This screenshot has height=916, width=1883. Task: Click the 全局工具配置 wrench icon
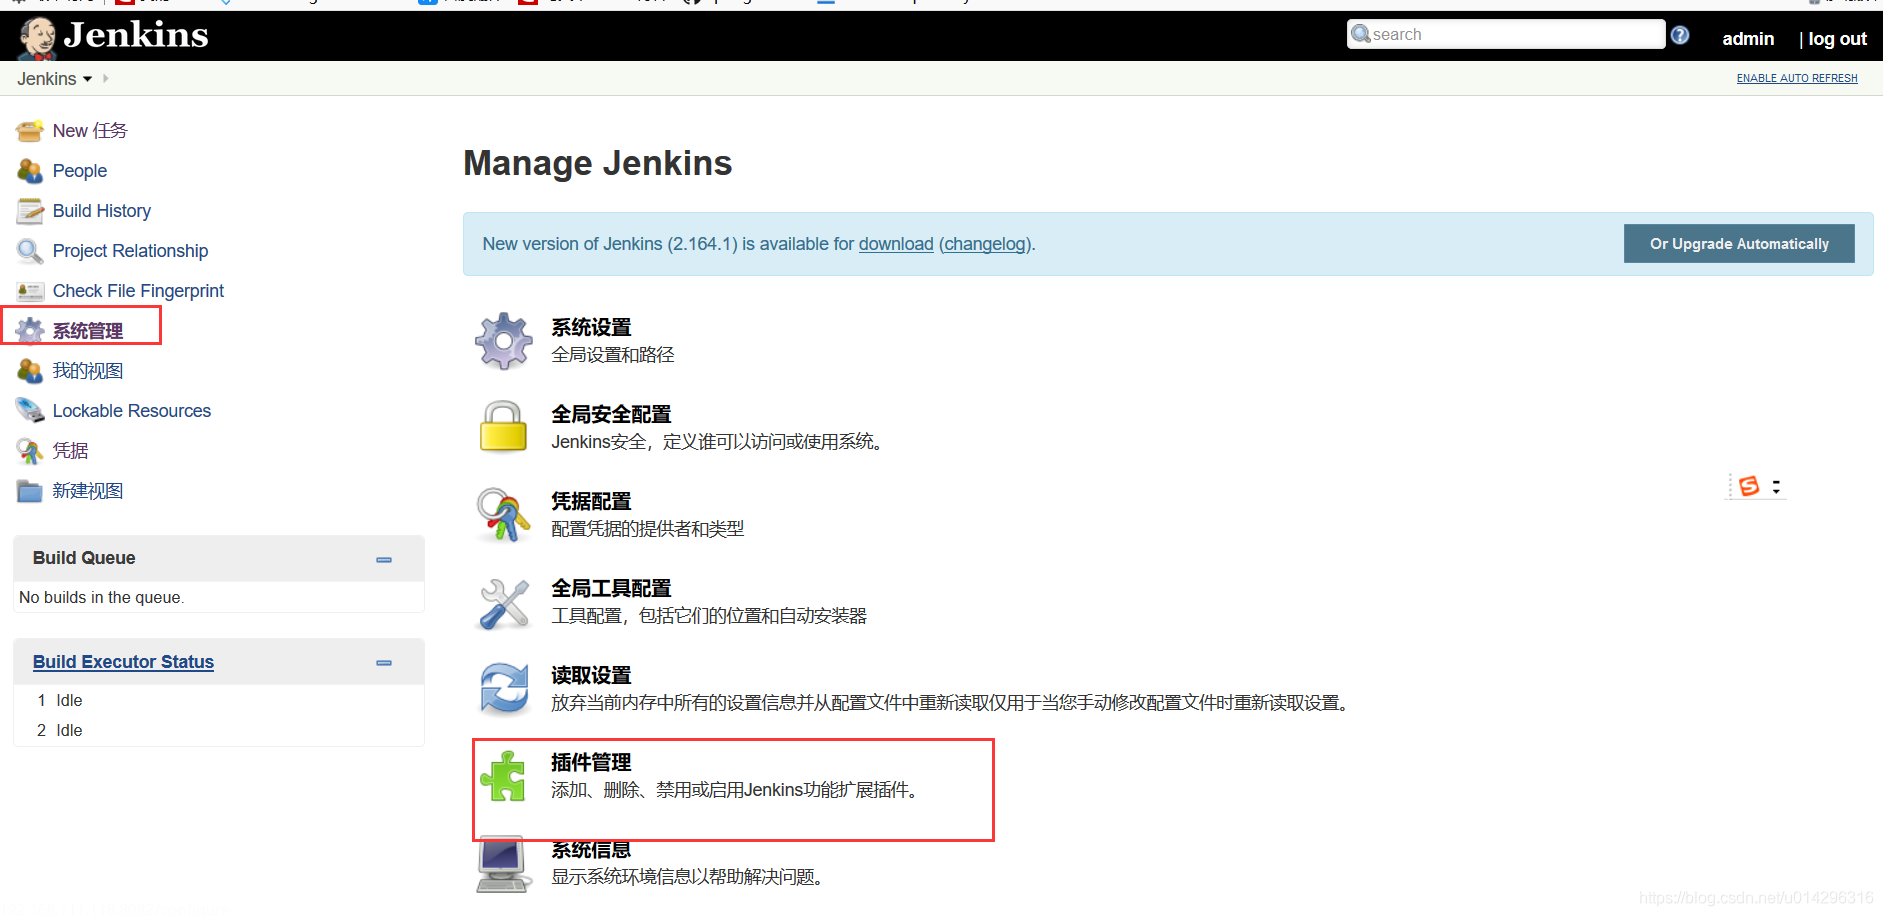coord(504,603)
